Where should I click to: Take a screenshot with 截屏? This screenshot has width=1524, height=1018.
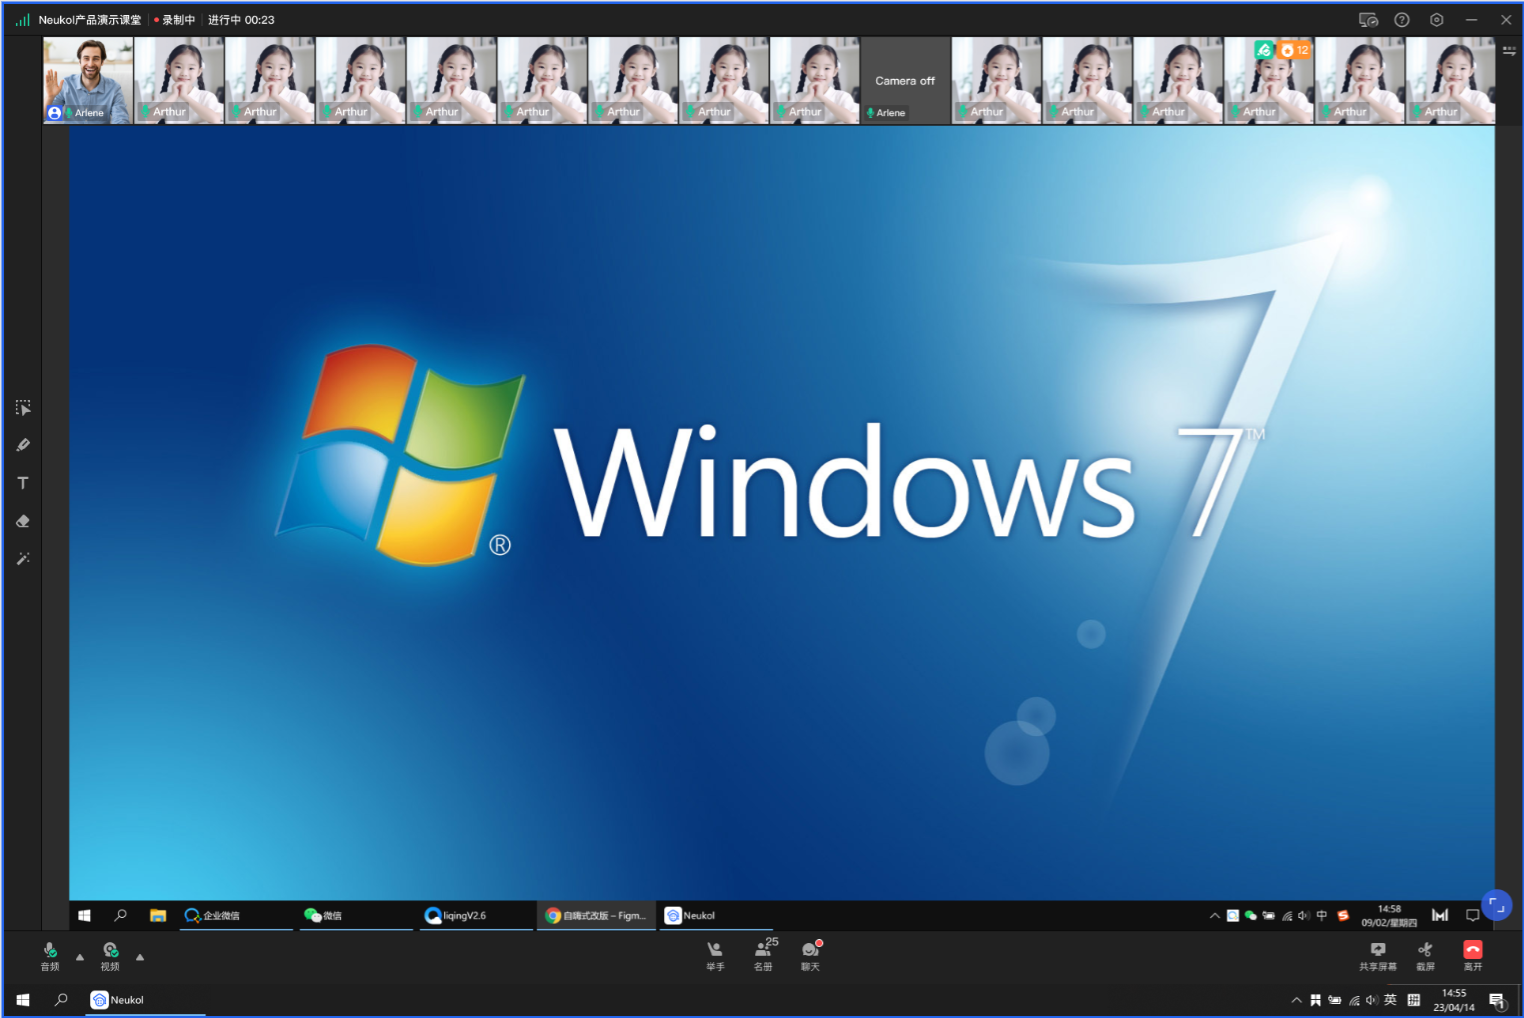point(1426,956)
